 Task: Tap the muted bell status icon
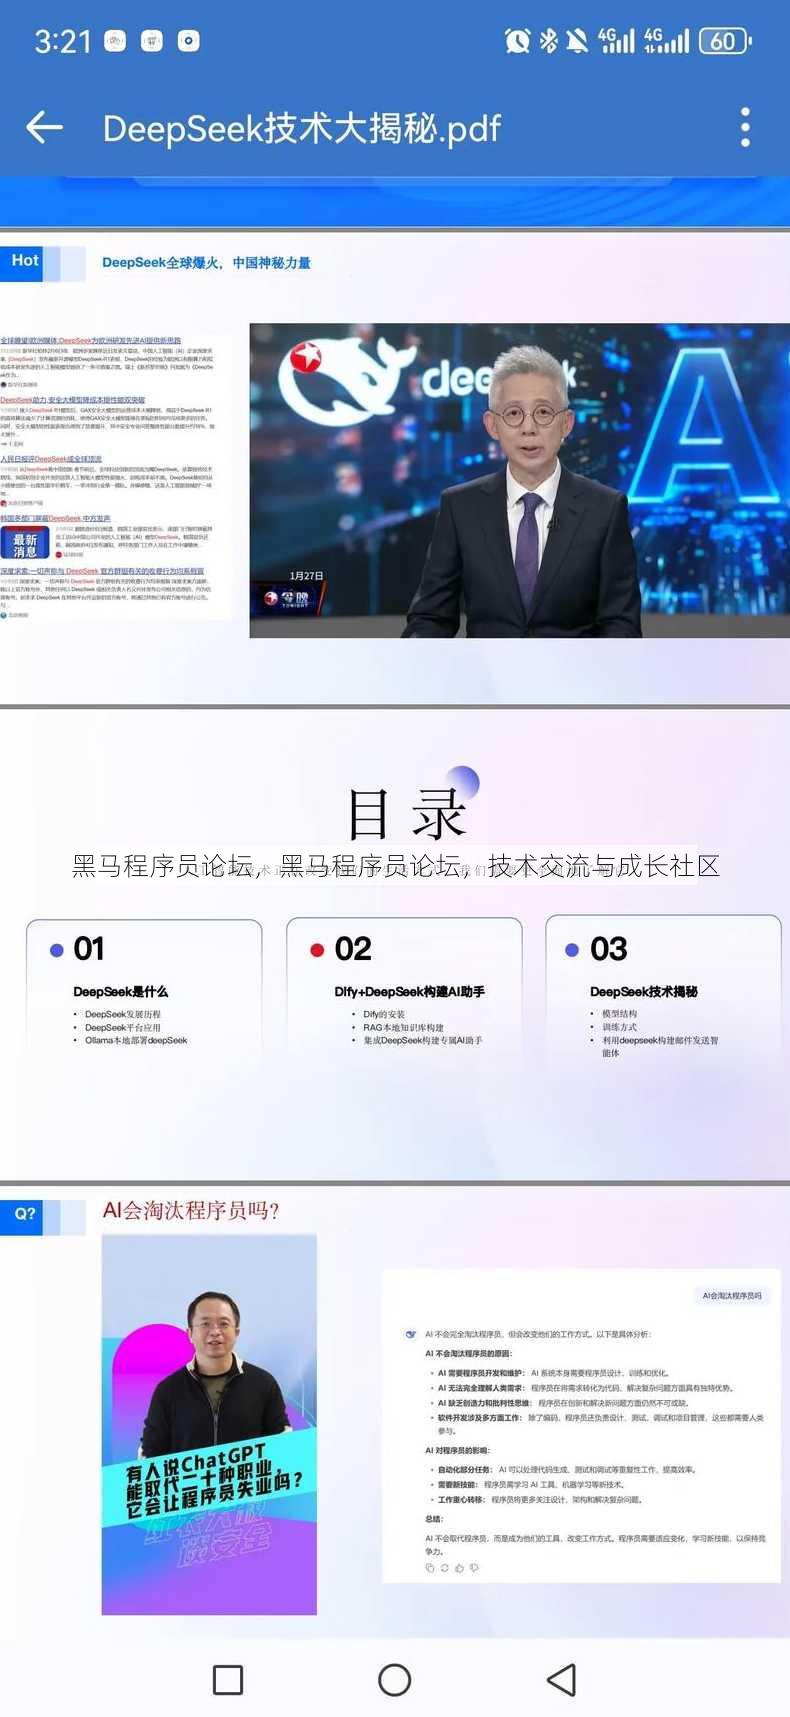577,41
